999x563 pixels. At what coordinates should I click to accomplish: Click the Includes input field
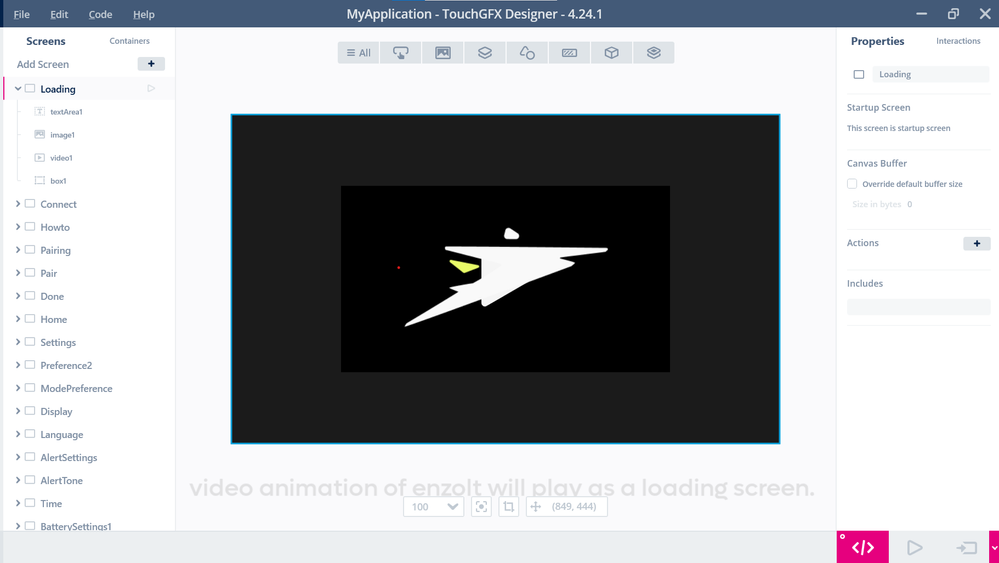point(918,307)
